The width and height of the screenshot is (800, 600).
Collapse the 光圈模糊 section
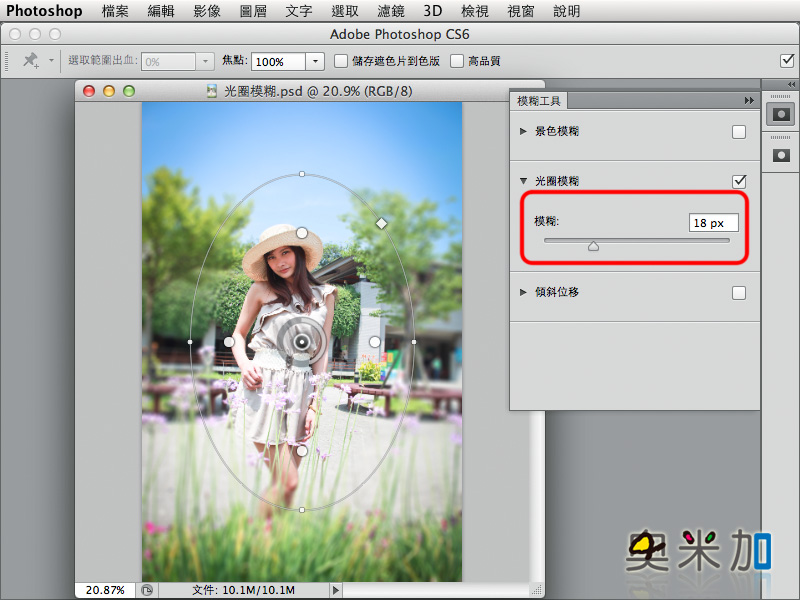523,181
